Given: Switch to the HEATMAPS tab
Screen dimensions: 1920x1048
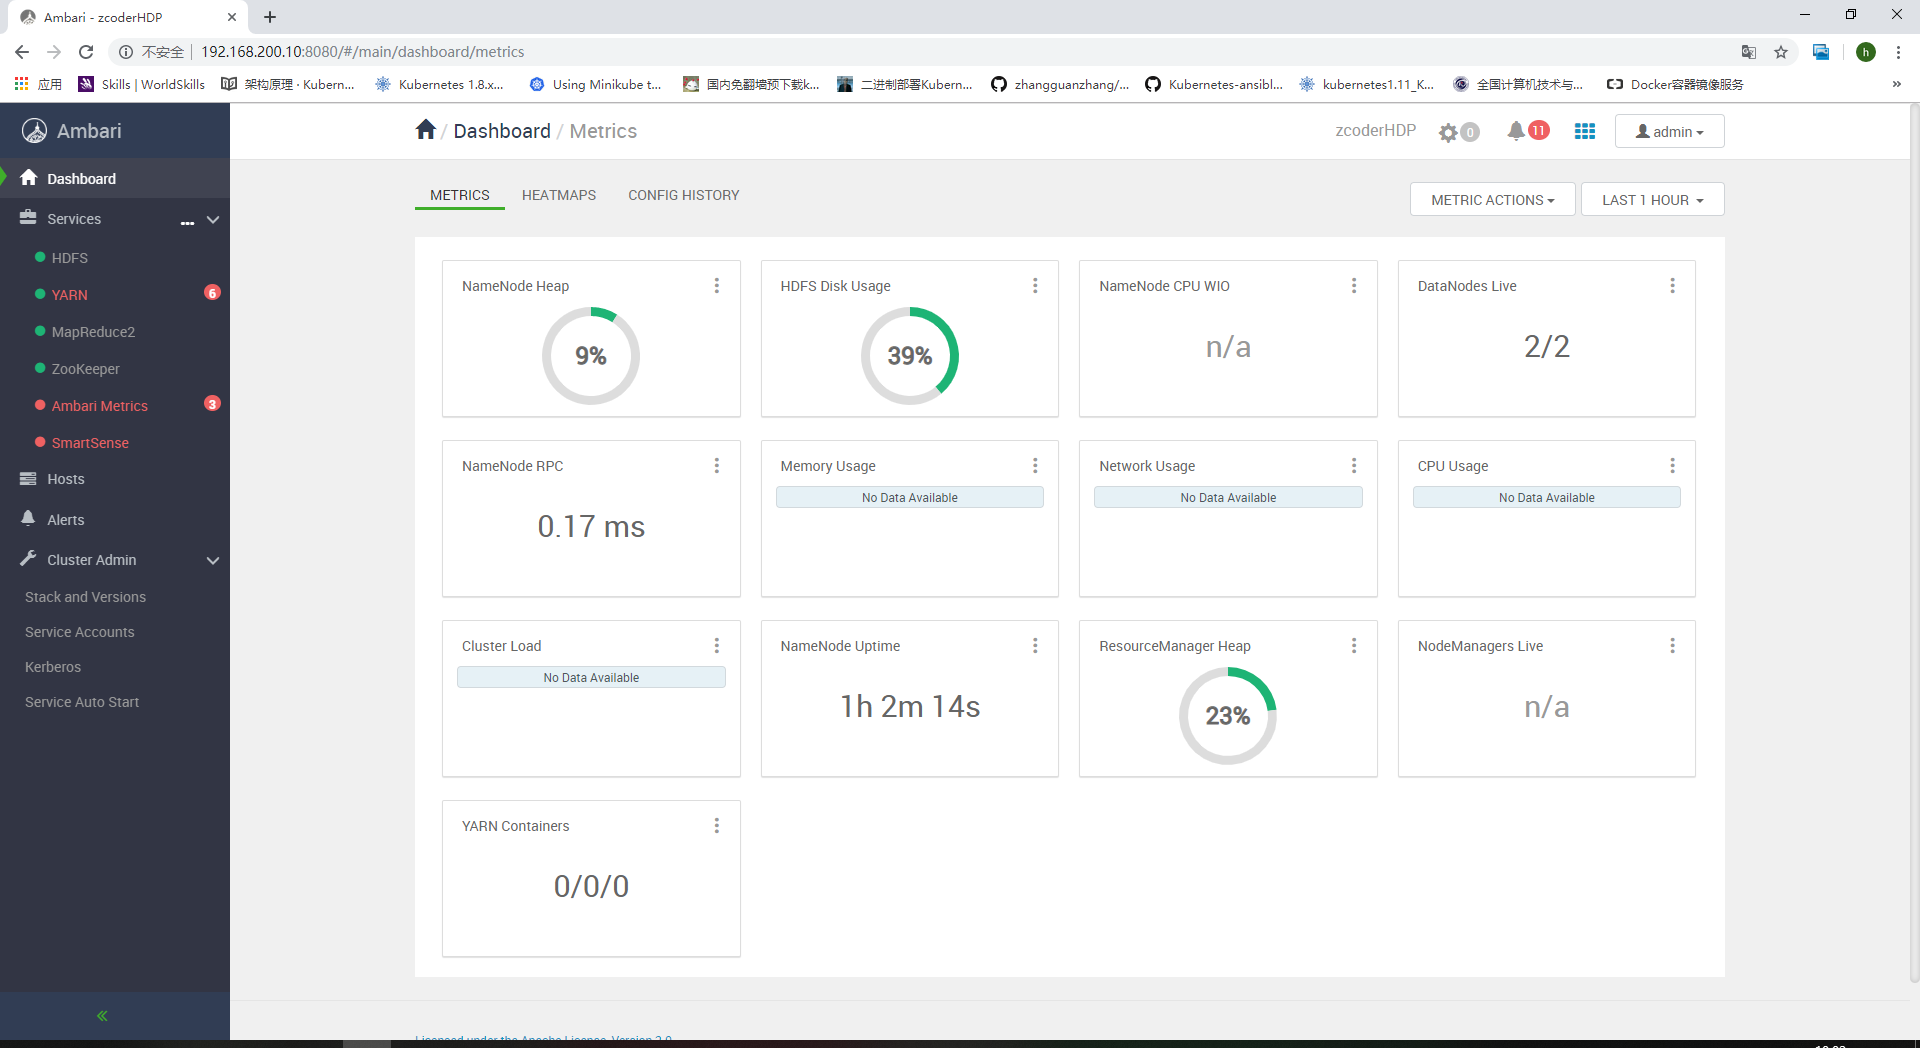Looking at the screenshot, I should (x=559, y=195).
